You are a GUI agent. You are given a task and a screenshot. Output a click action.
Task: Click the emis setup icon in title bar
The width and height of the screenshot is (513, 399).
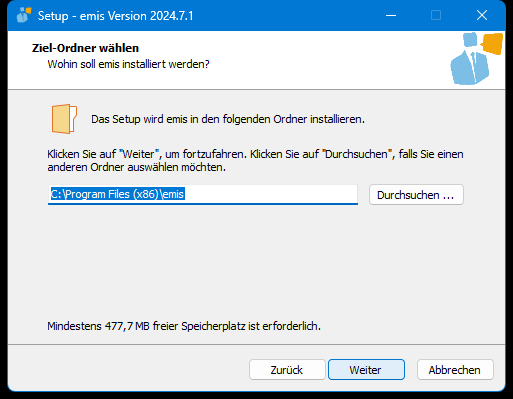click(x=24, y=15)
